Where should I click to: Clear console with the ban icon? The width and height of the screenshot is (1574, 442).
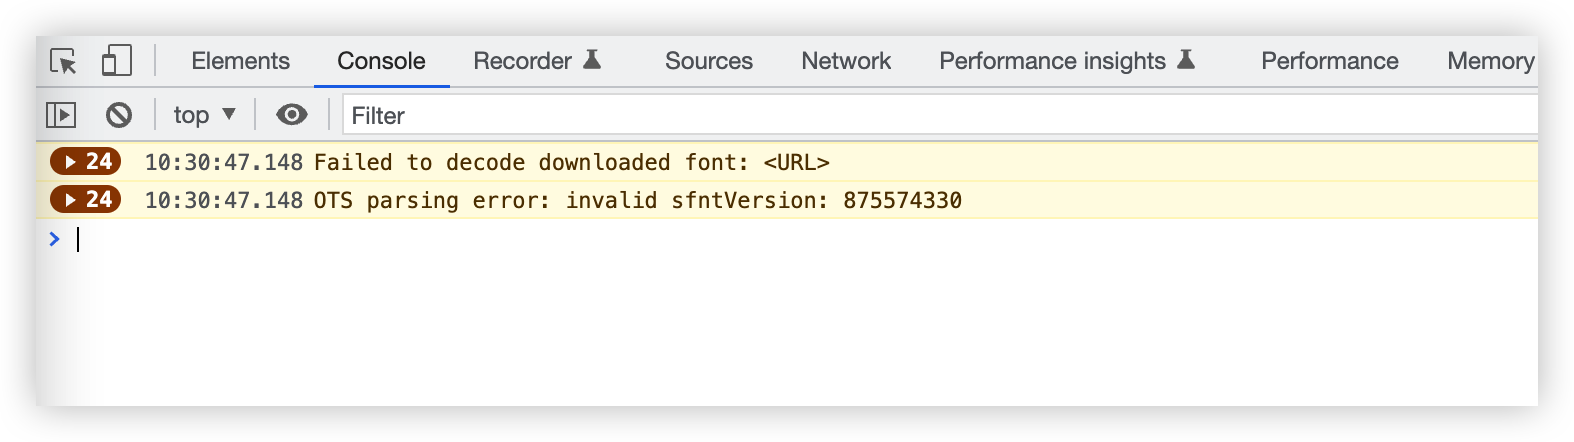coord(119,115)
